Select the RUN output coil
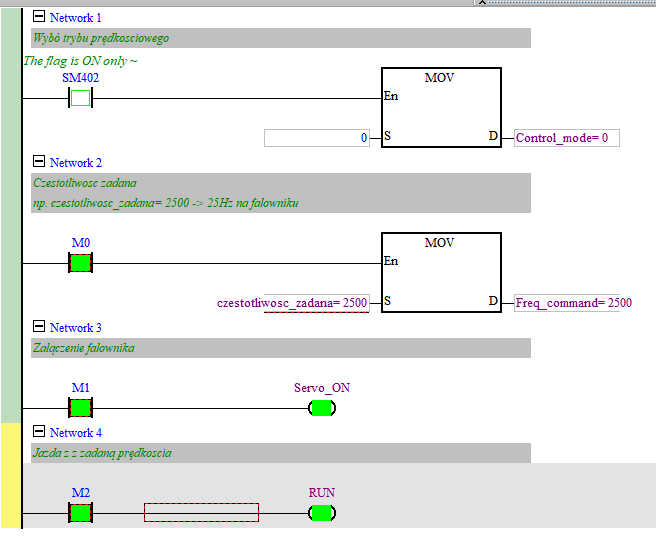This screenshot has width=656, height=557. 321,513
